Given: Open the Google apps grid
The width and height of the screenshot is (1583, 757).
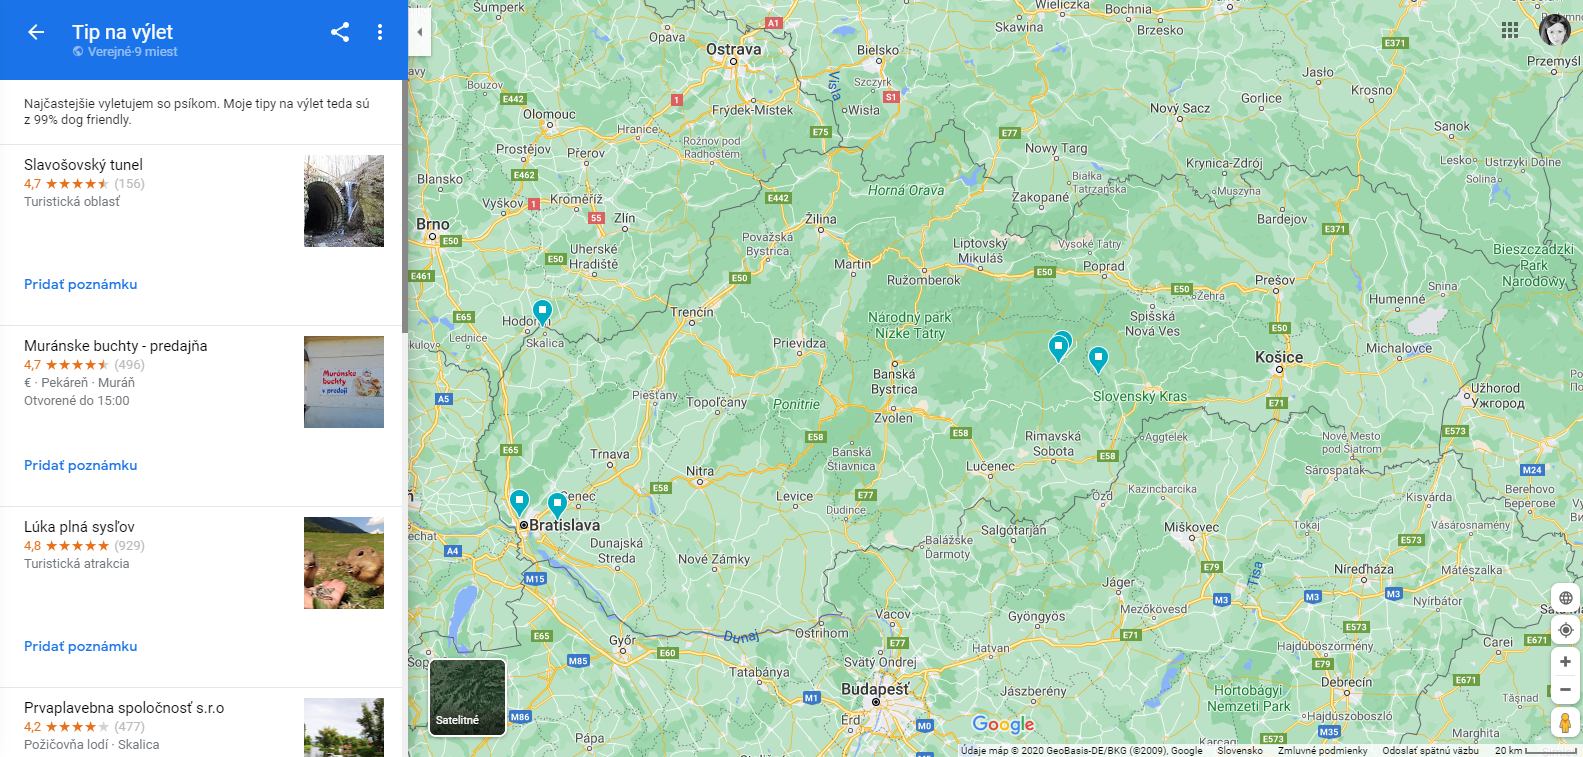Looking at the screenshot, I should tap(1510, 30).
